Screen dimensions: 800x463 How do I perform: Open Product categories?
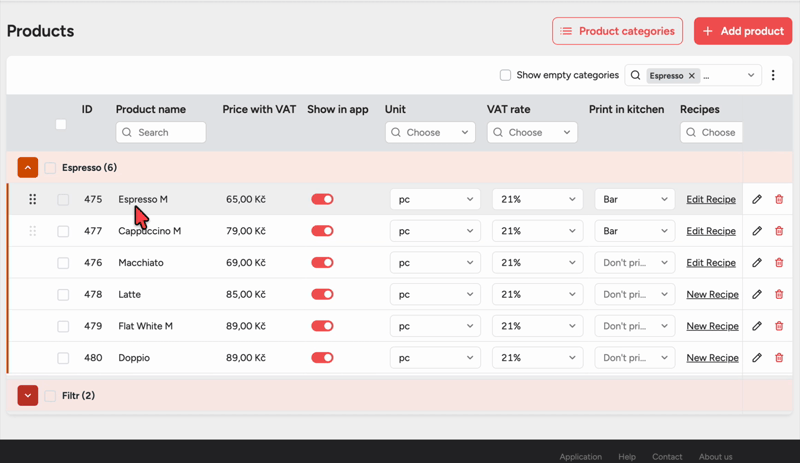point(617,31)
